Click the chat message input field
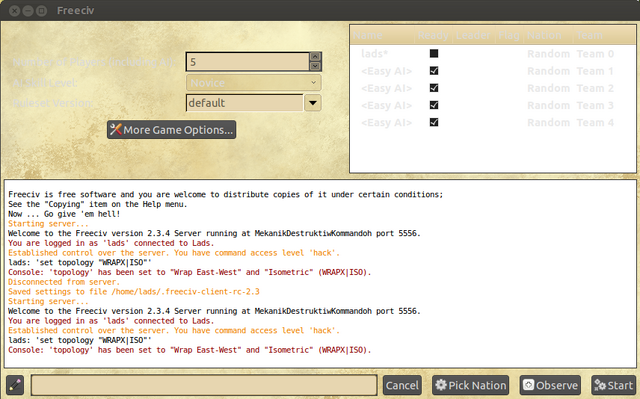 [x=204, y=385]
